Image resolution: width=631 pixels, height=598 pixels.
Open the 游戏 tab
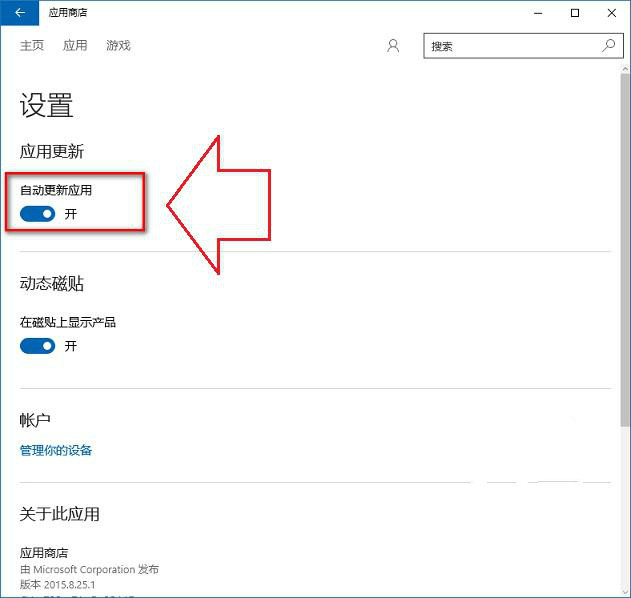[118, 46]
